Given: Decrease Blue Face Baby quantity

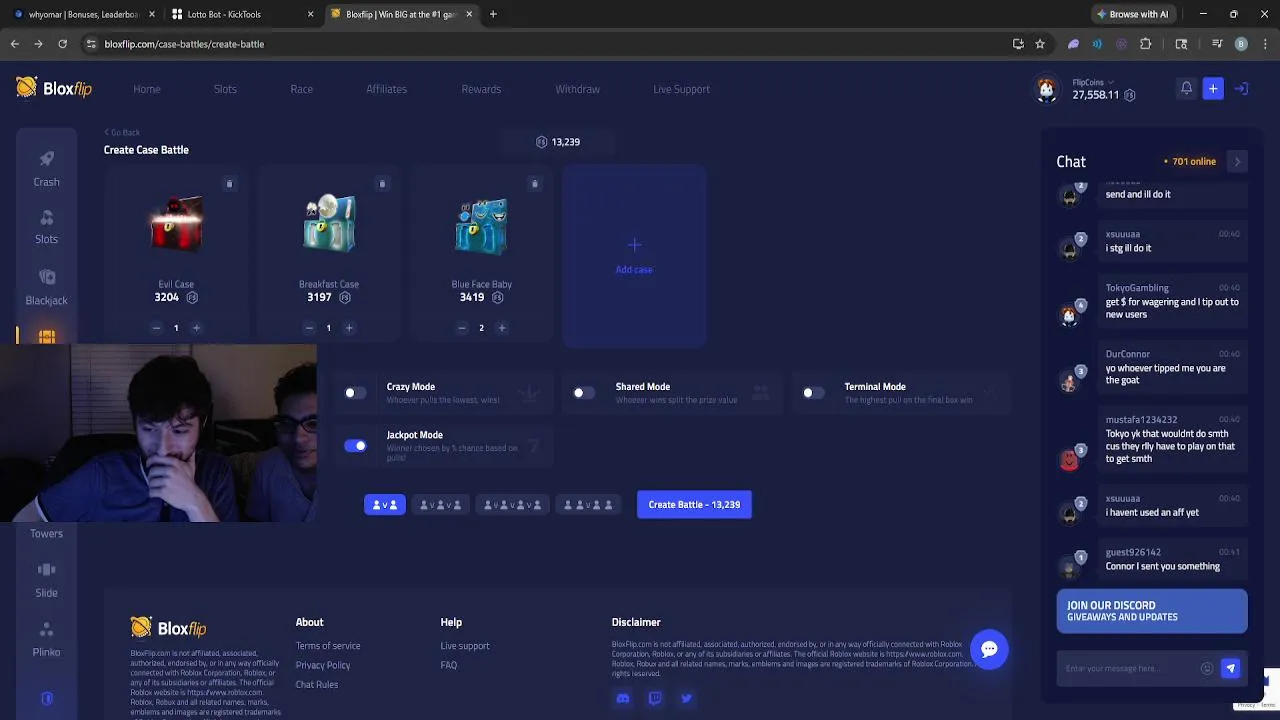Looking at the screenshot, I should (461, 328).
